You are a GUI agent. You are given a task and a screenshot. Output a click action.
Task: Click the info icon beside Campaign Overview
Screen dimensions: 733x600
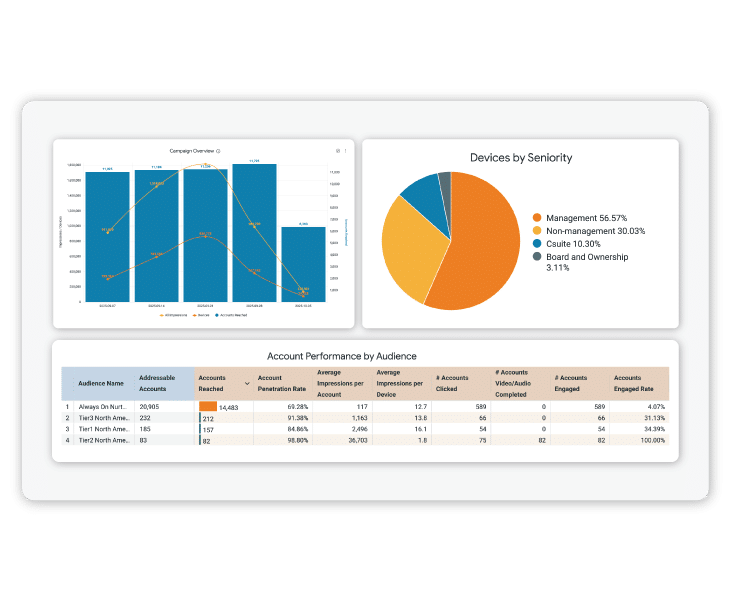tap(219, 150)
